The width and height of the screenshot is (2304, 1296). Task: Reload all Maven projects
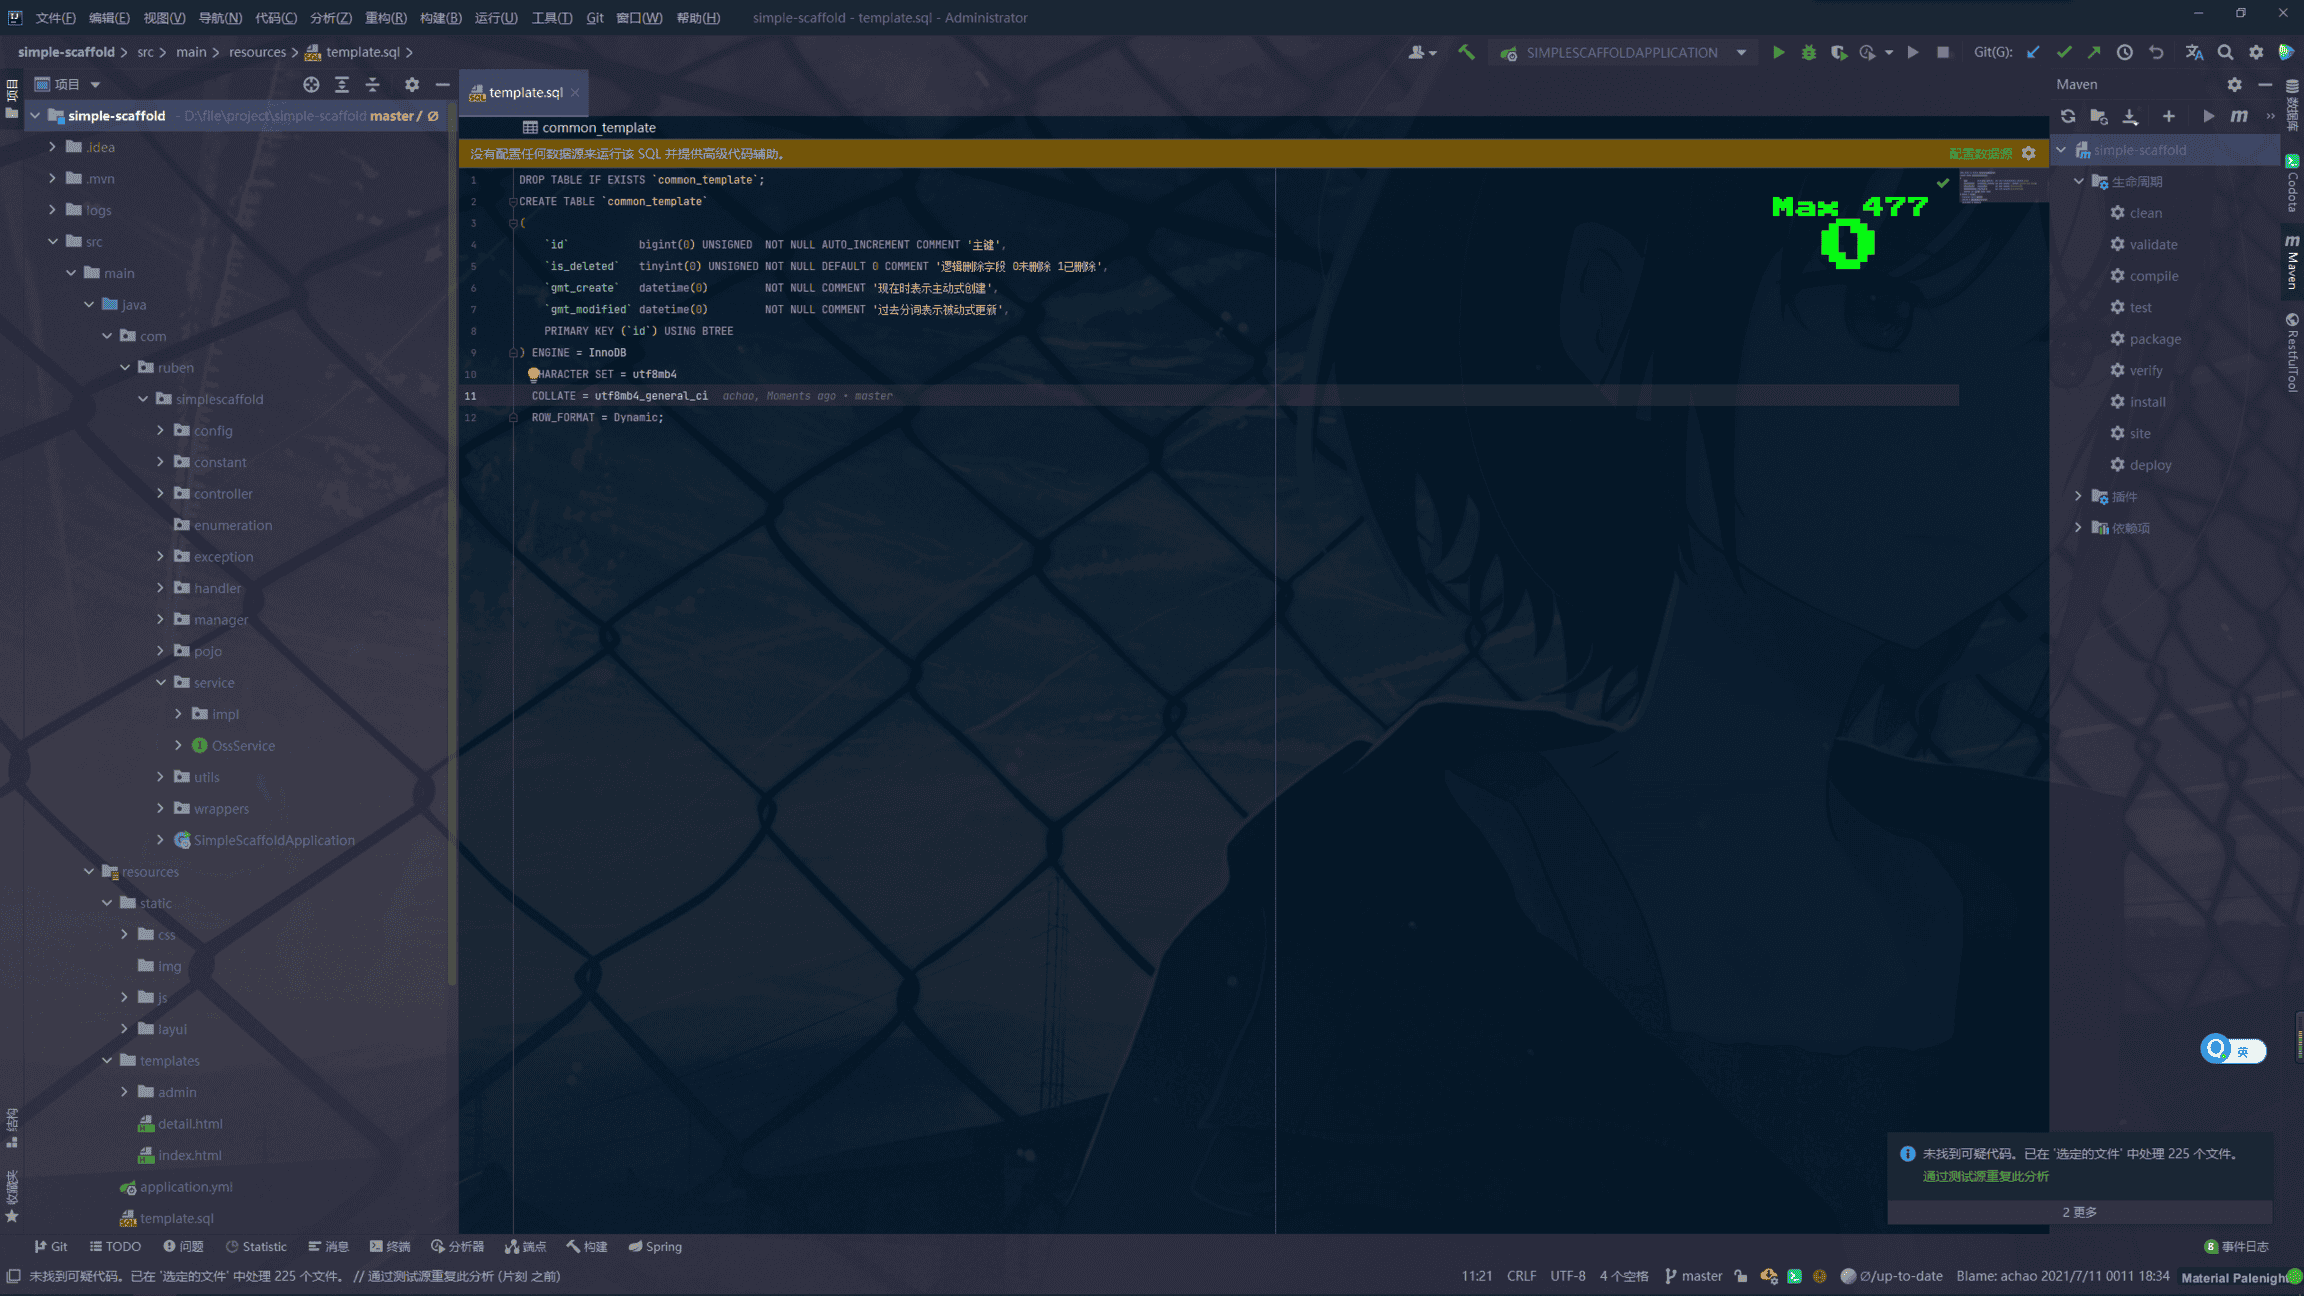pos(2068,116)
